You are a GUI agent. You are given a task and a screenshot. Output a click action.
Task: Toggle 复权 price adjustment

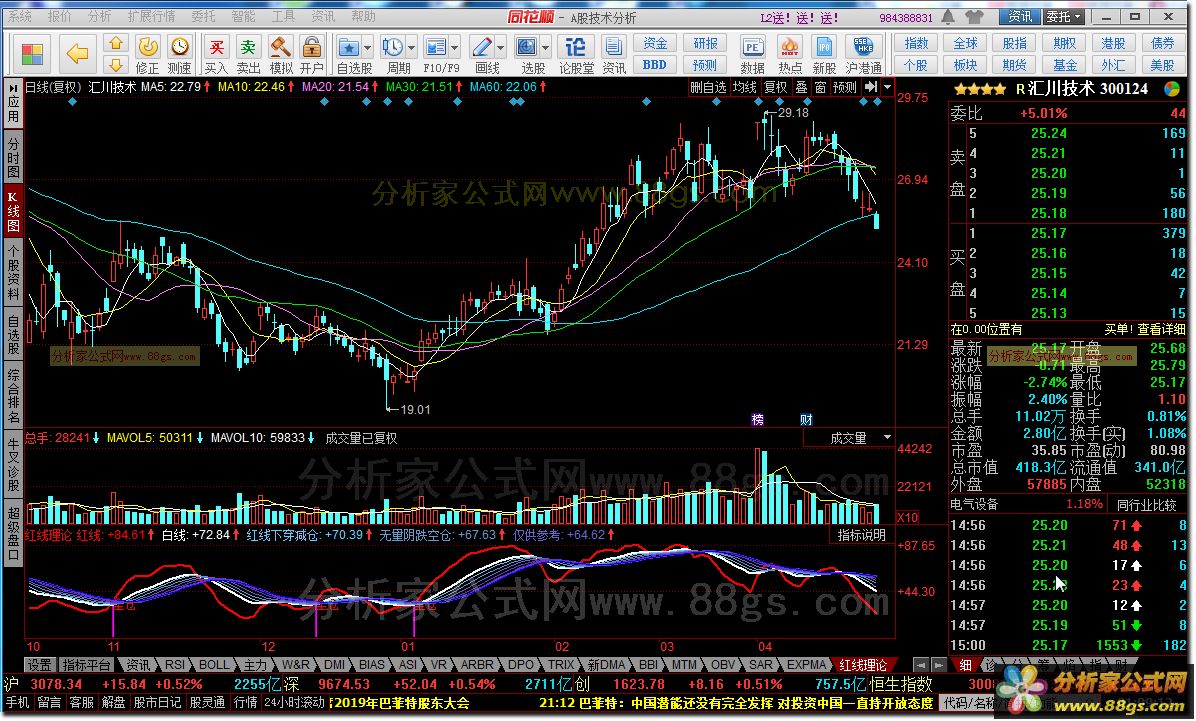(775, 88)
